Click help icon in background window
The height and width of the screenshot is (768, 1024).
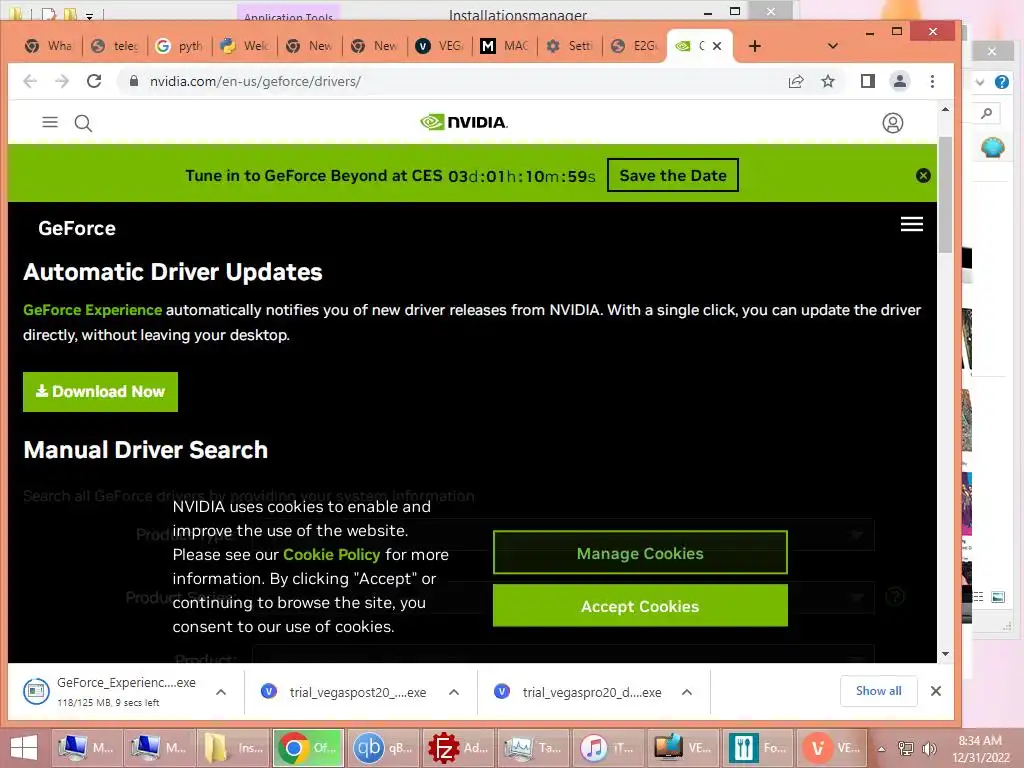pyautogui.click(x=1002, y=82)
